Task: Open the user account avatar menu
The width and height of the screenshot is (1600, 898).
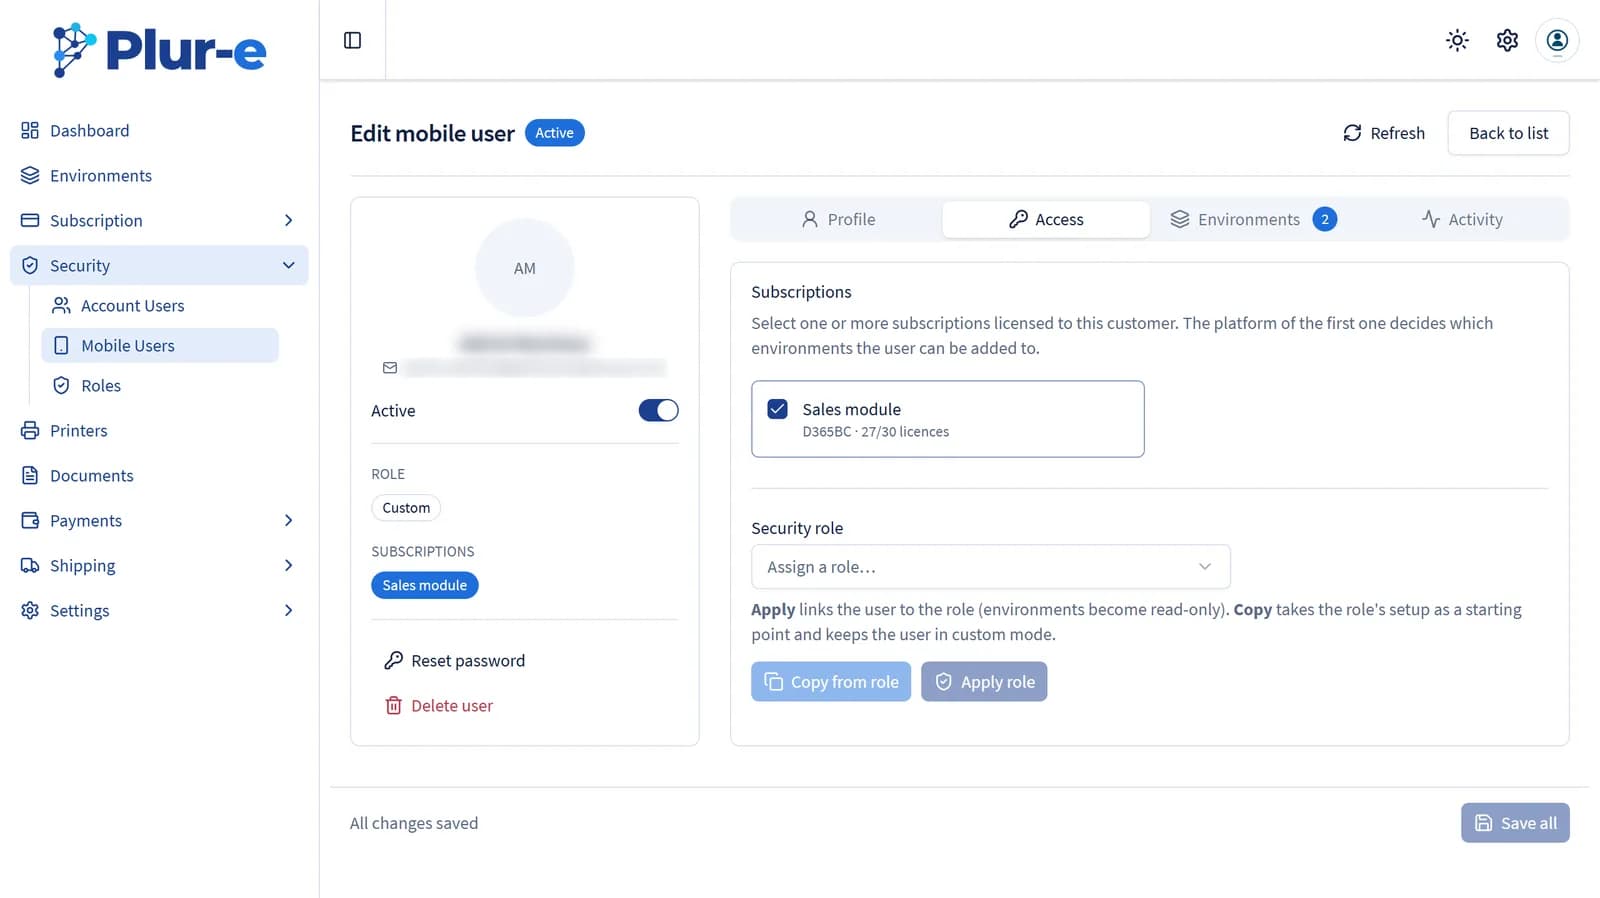Action: tap(1557, 40)
